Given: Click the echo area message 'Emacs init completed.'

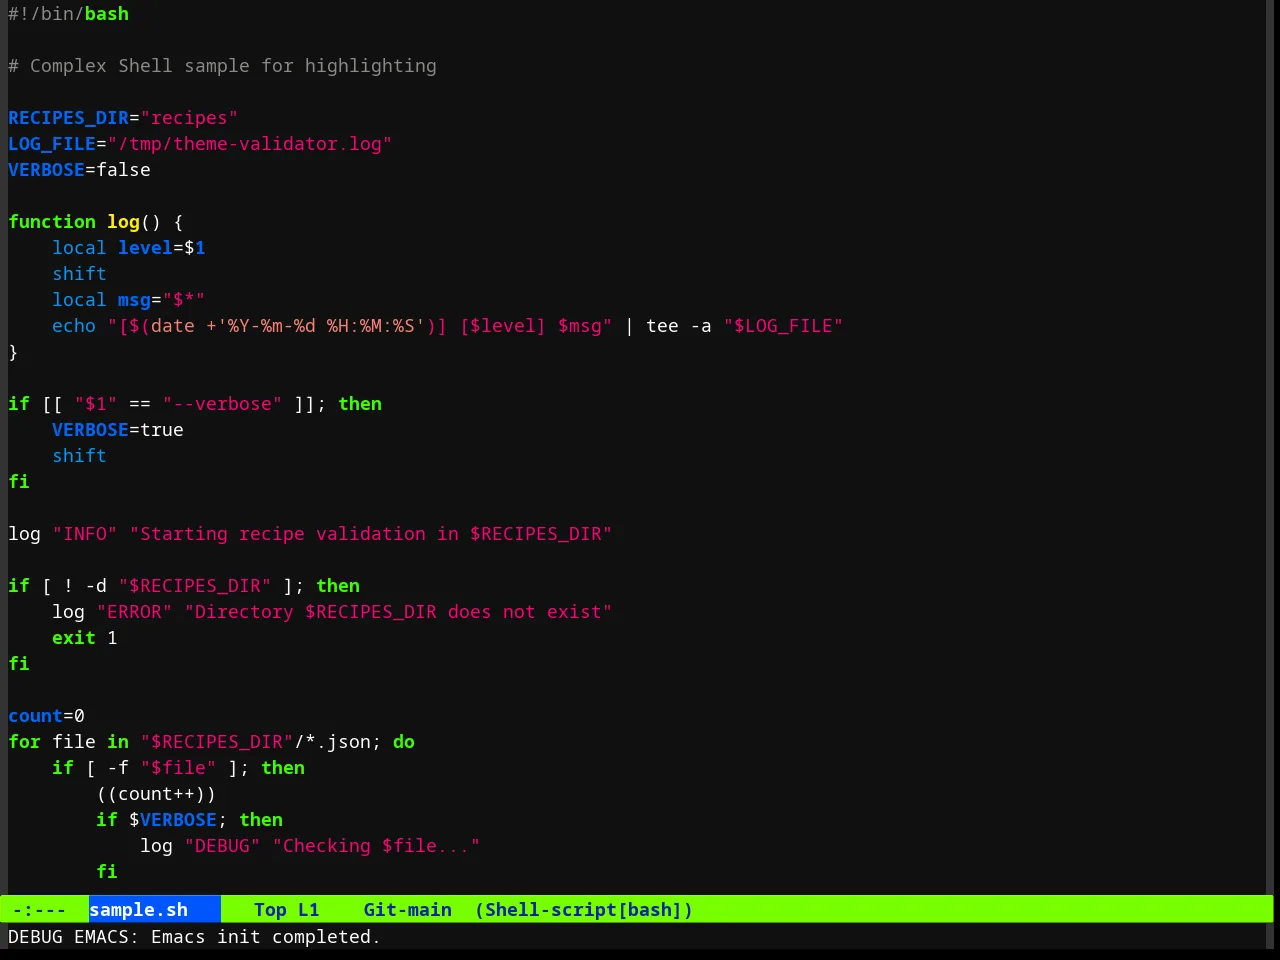Looking at the screenshot, I should click(266, 937).
